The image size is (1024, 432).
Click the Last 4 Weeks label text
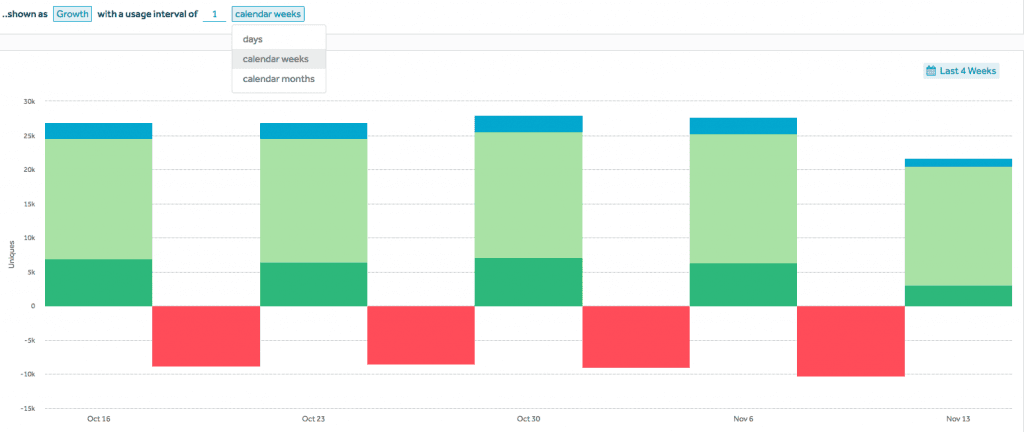(968, 71)
